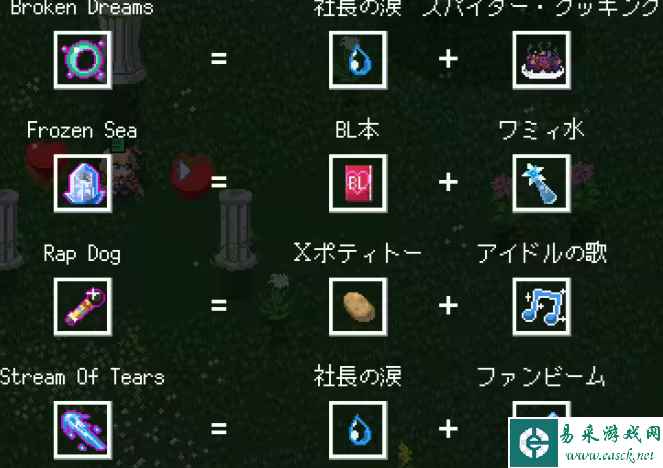Viewport: 663px width, 468px height.
Task: Click the Frozen Sea label text
Action: 82,130
